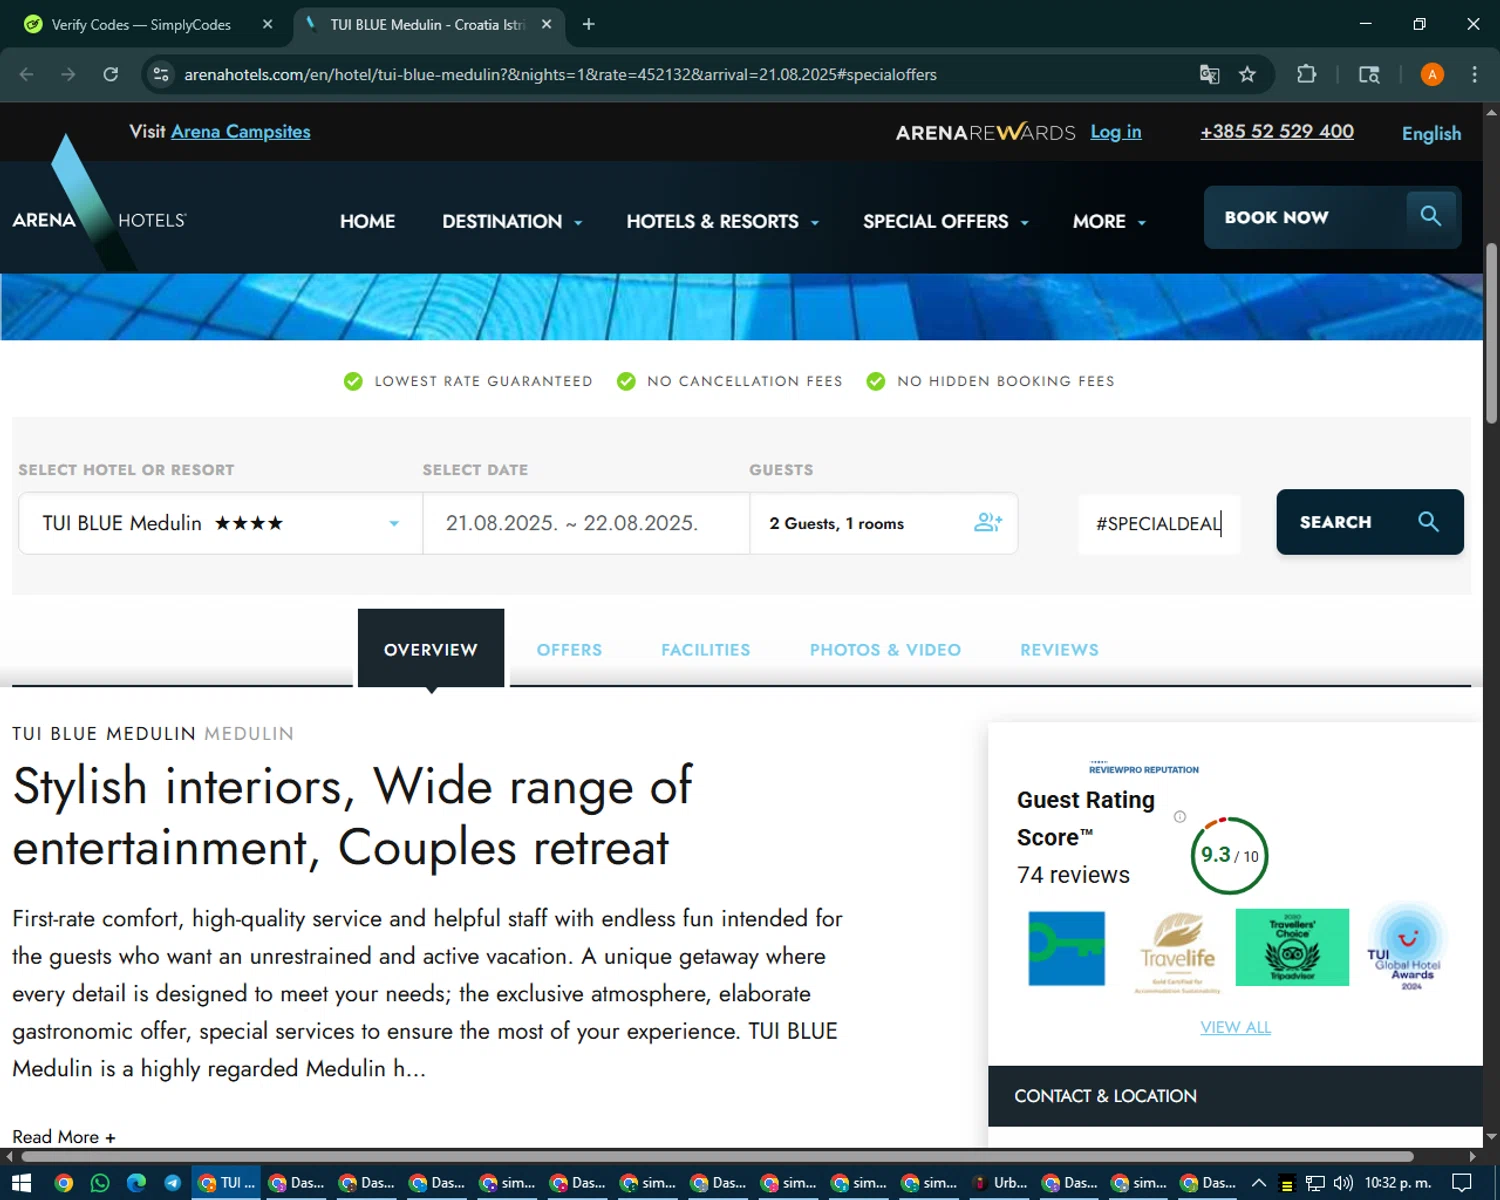1500x1200 pixels.
Task: Close the TUI BLUE Medulin tab
Action: point(546,24)
